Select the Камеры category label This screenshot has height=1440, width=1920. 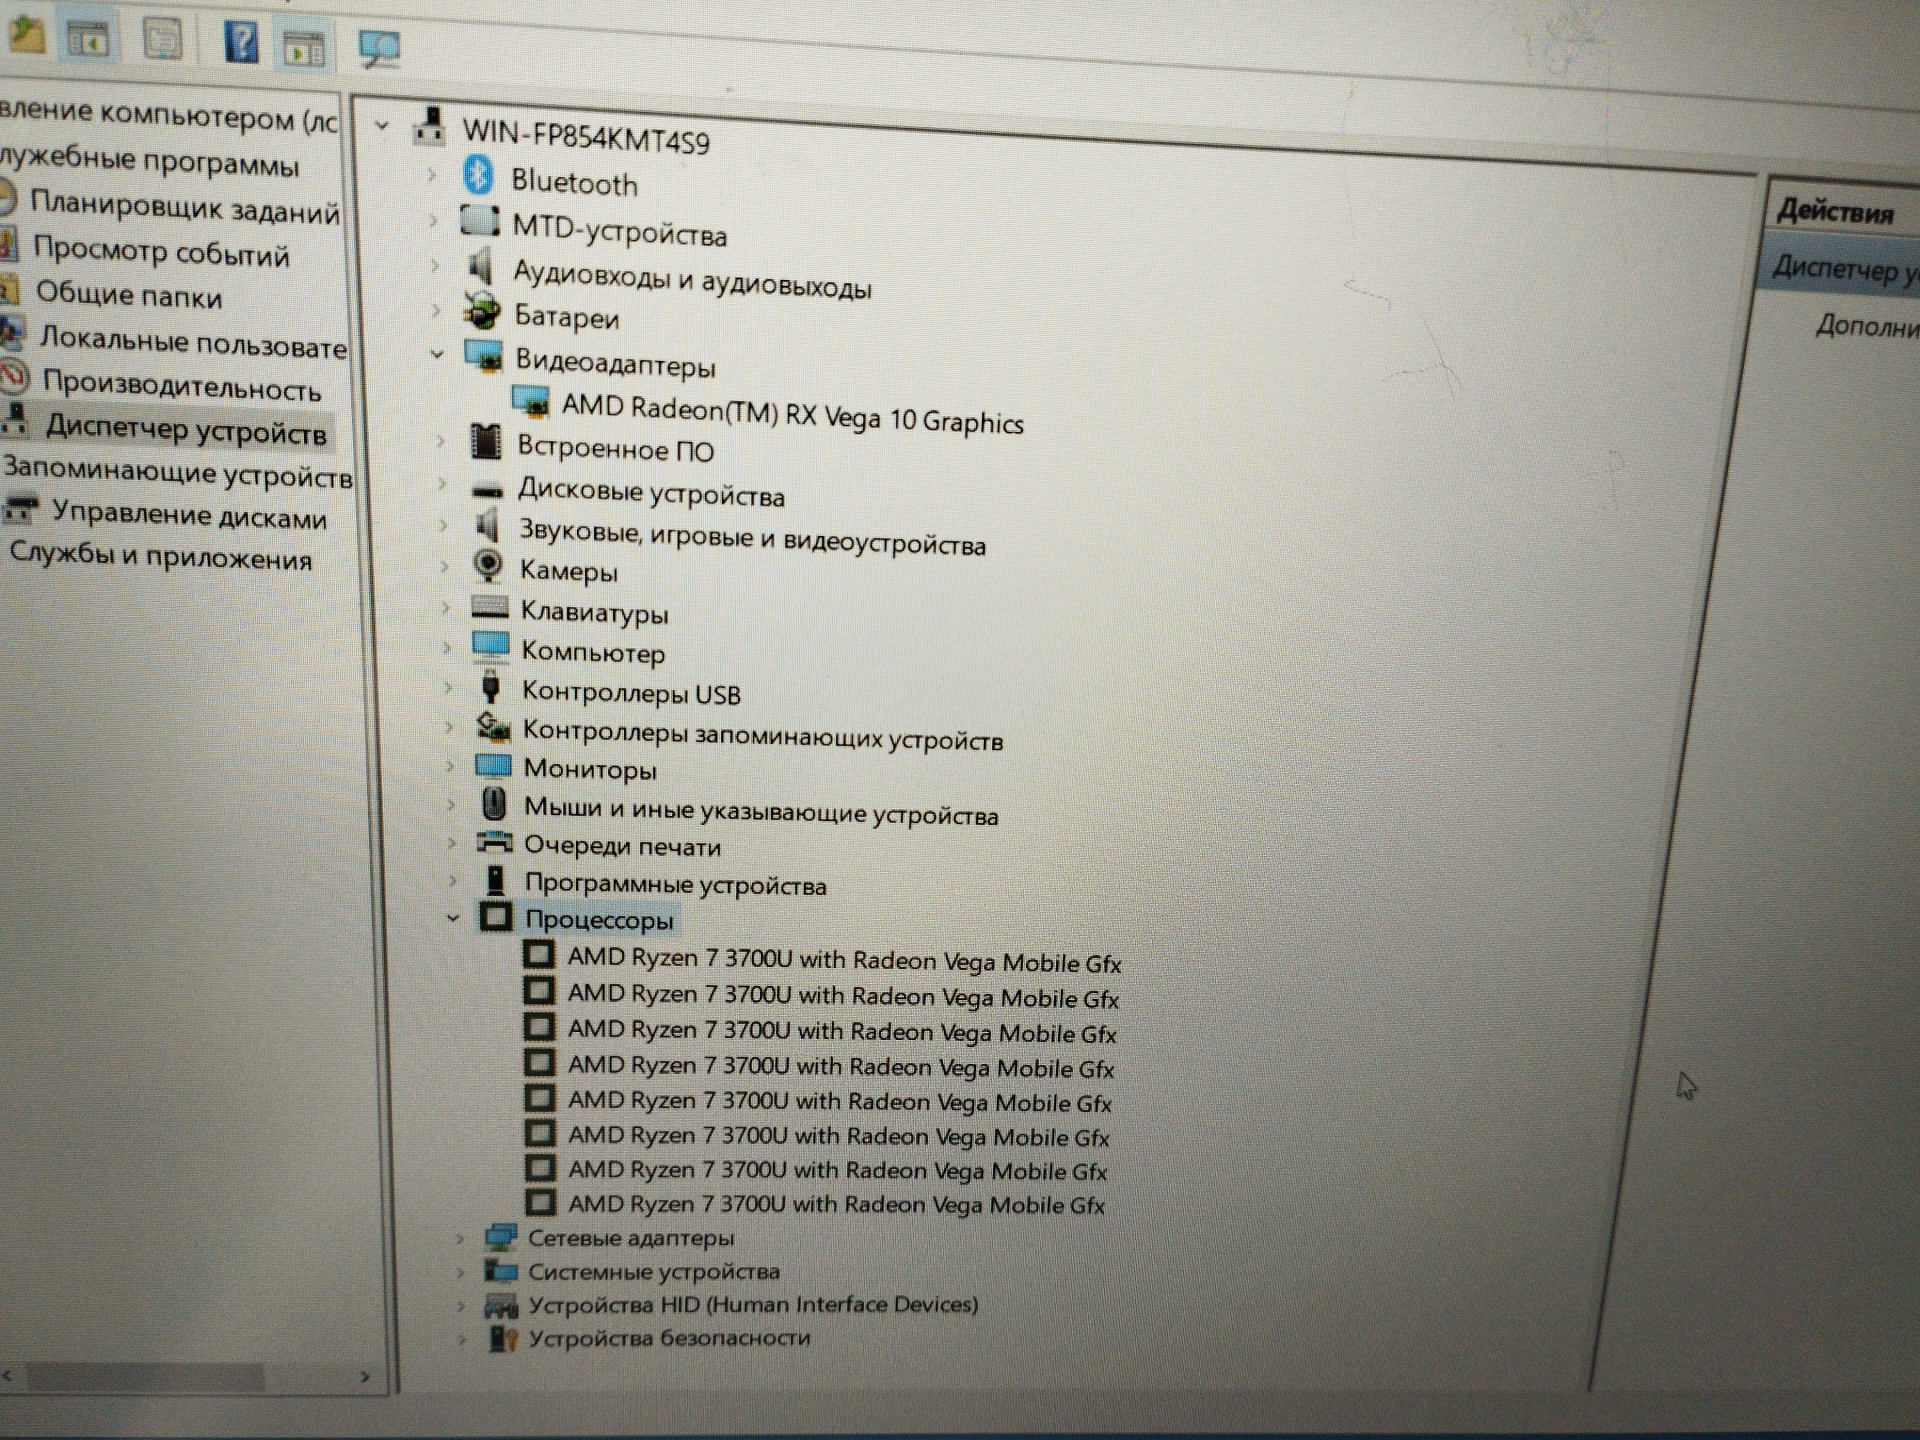pos(568,571)
